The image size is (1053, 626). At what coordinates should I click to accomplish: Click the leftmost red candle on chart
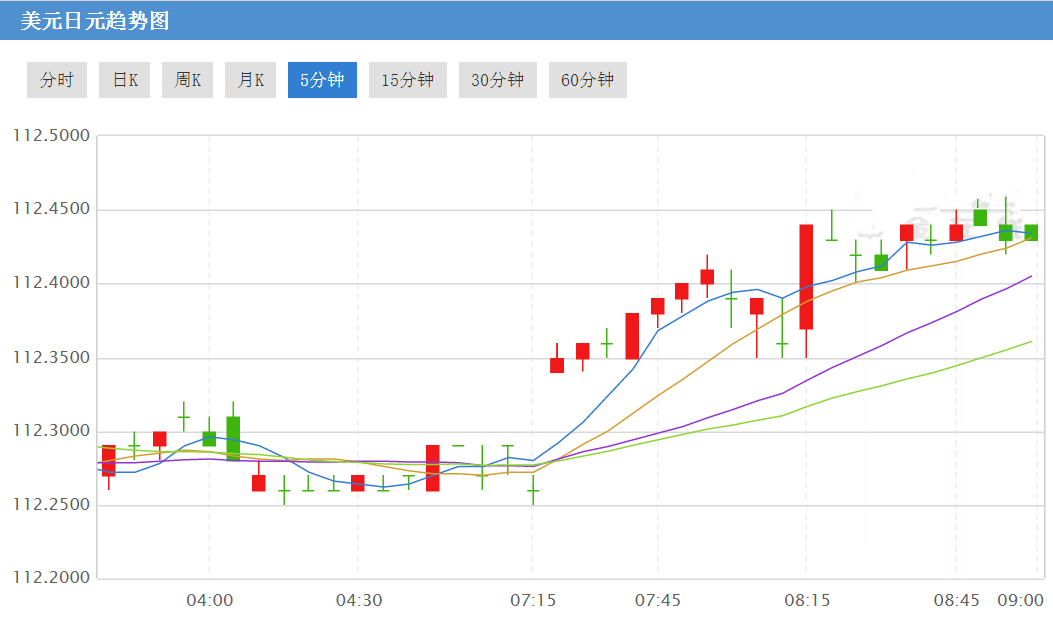click(x=109, y=460)
